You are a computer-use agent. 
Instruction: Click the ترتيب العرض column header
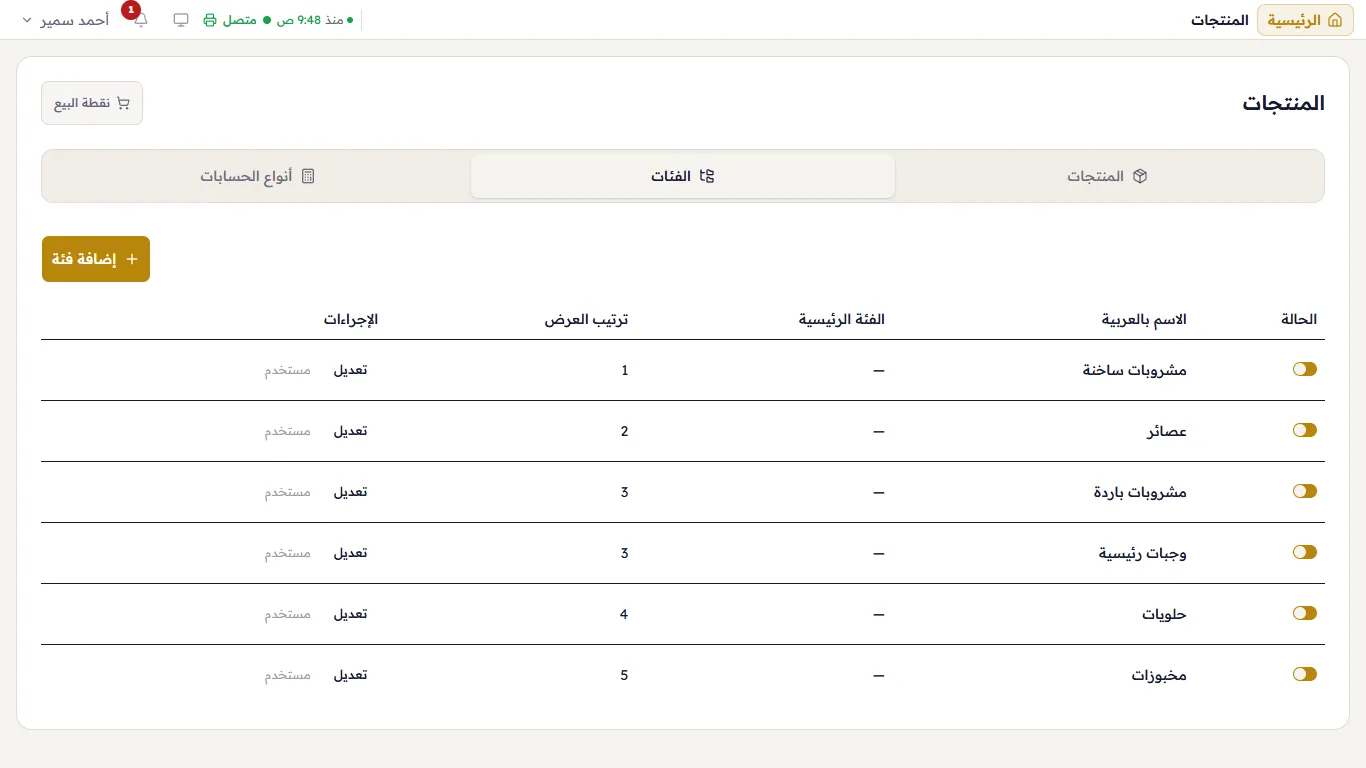pos(587,320)
